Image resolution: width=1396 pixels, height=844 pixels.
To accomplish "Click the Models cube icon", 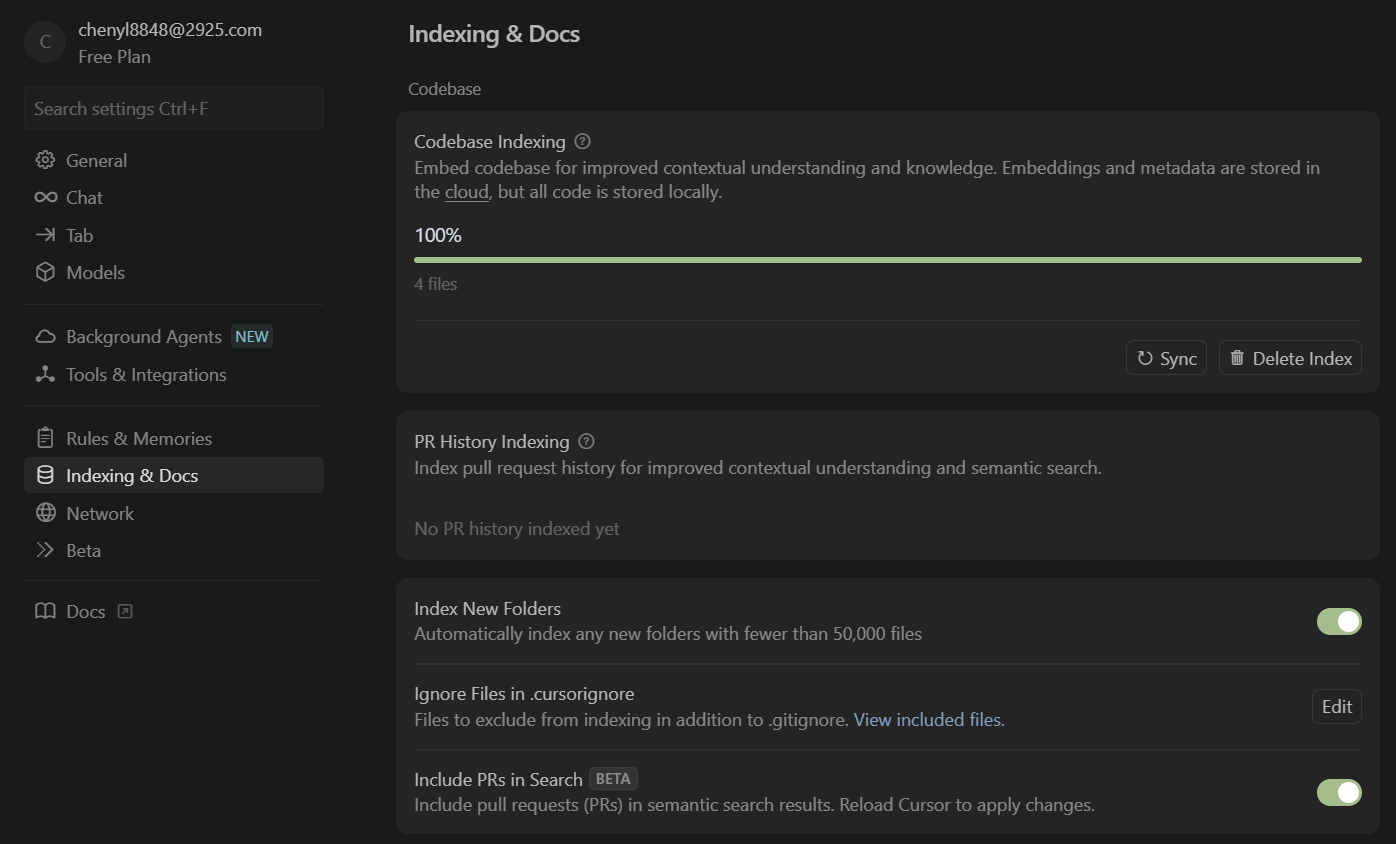I will 45,273.
